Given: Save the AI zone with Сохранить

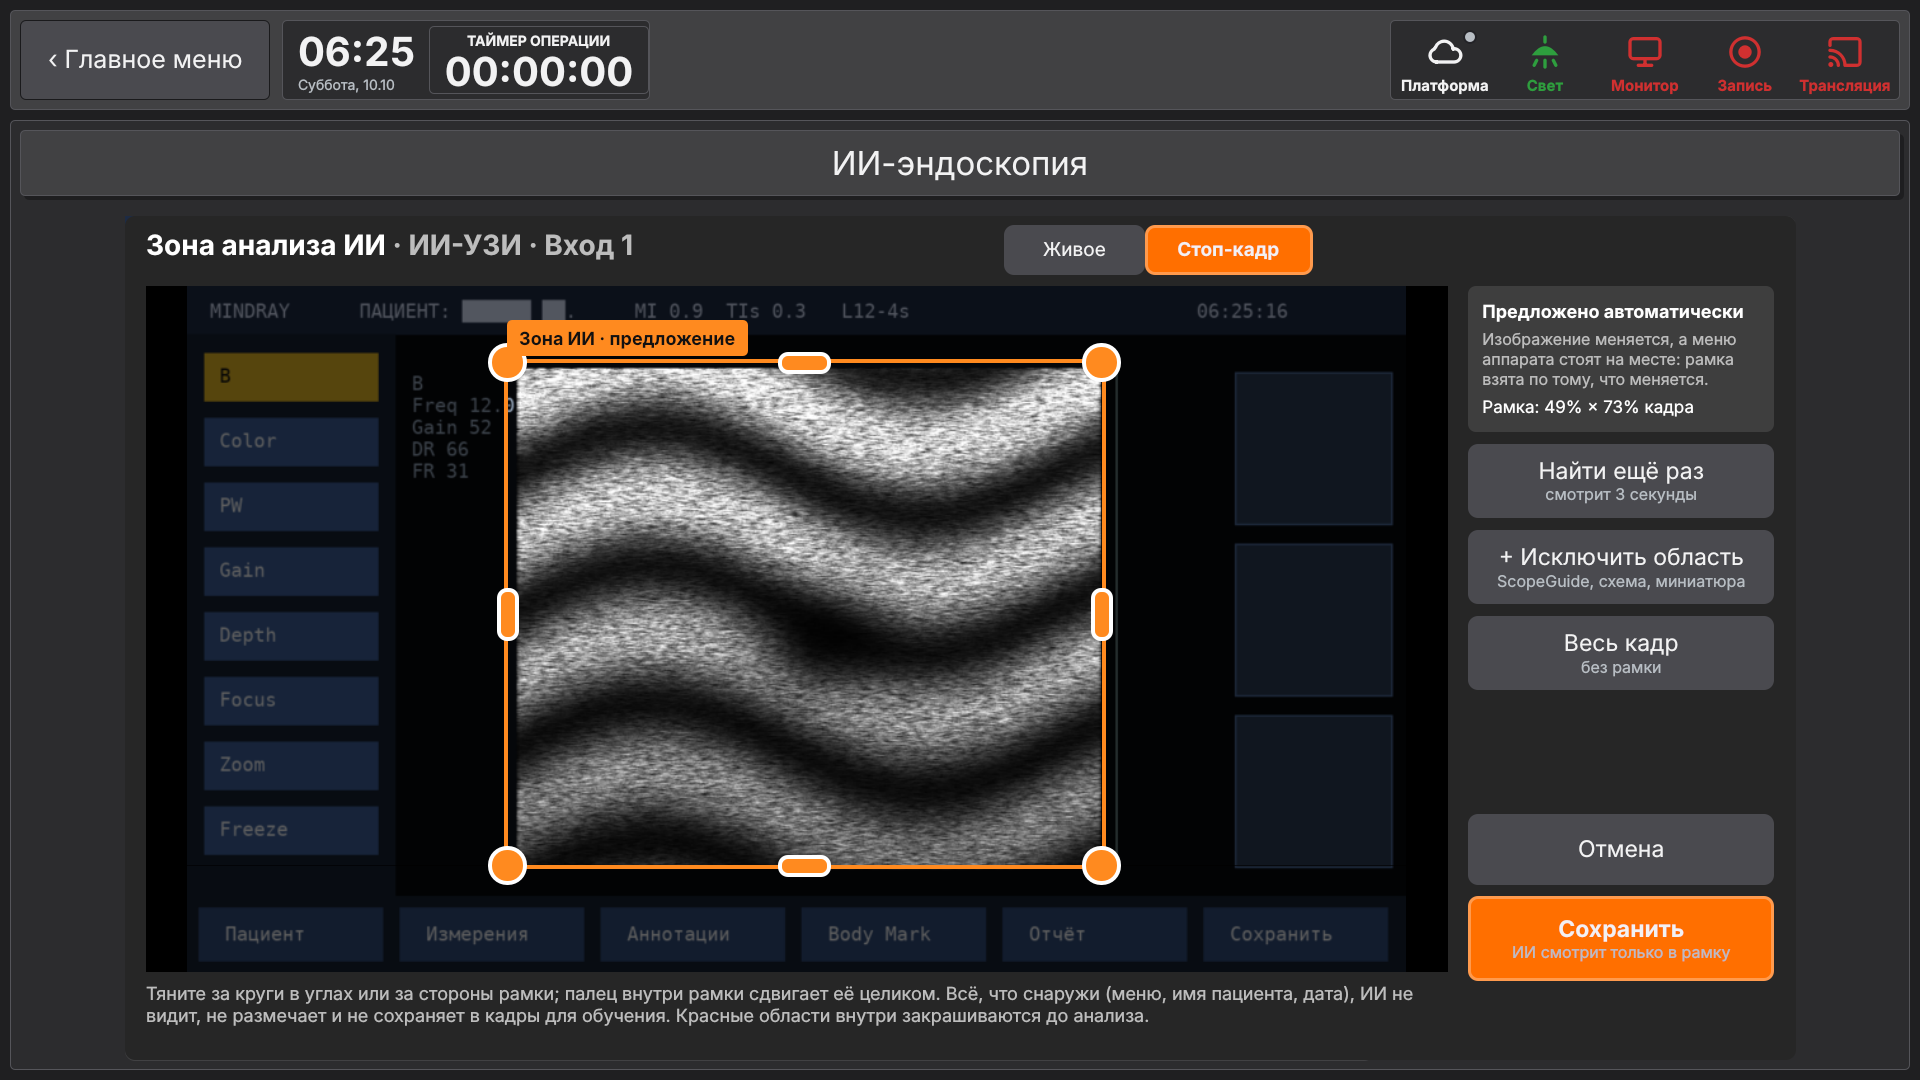Looking at the screenshot, I should pyautogui.click(x=1620, y=938).
